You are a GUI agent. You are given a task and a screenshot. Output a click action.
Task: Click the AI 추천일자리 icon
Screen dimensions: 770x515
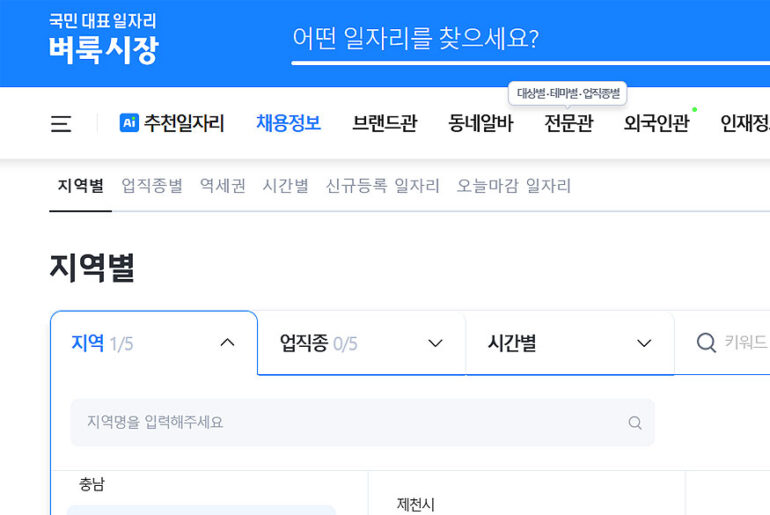[129, 123]
